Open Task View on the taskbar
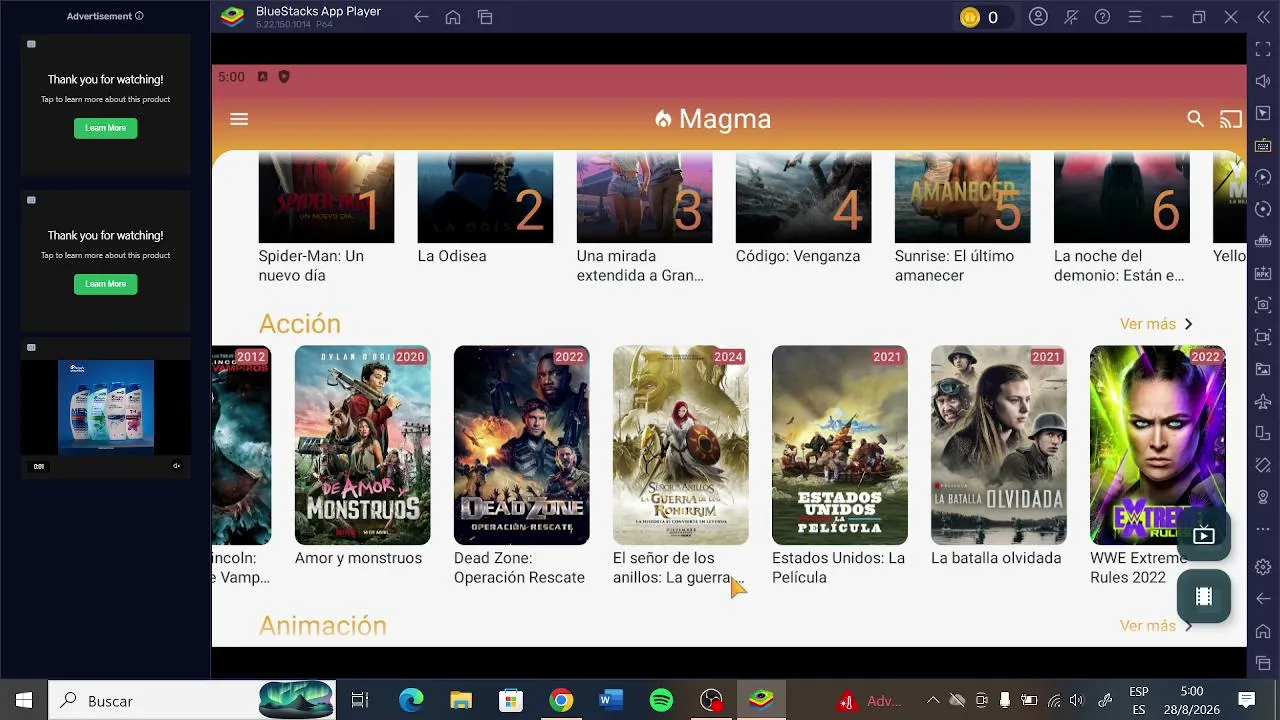The image size is (1280, 720). [360, 700]
